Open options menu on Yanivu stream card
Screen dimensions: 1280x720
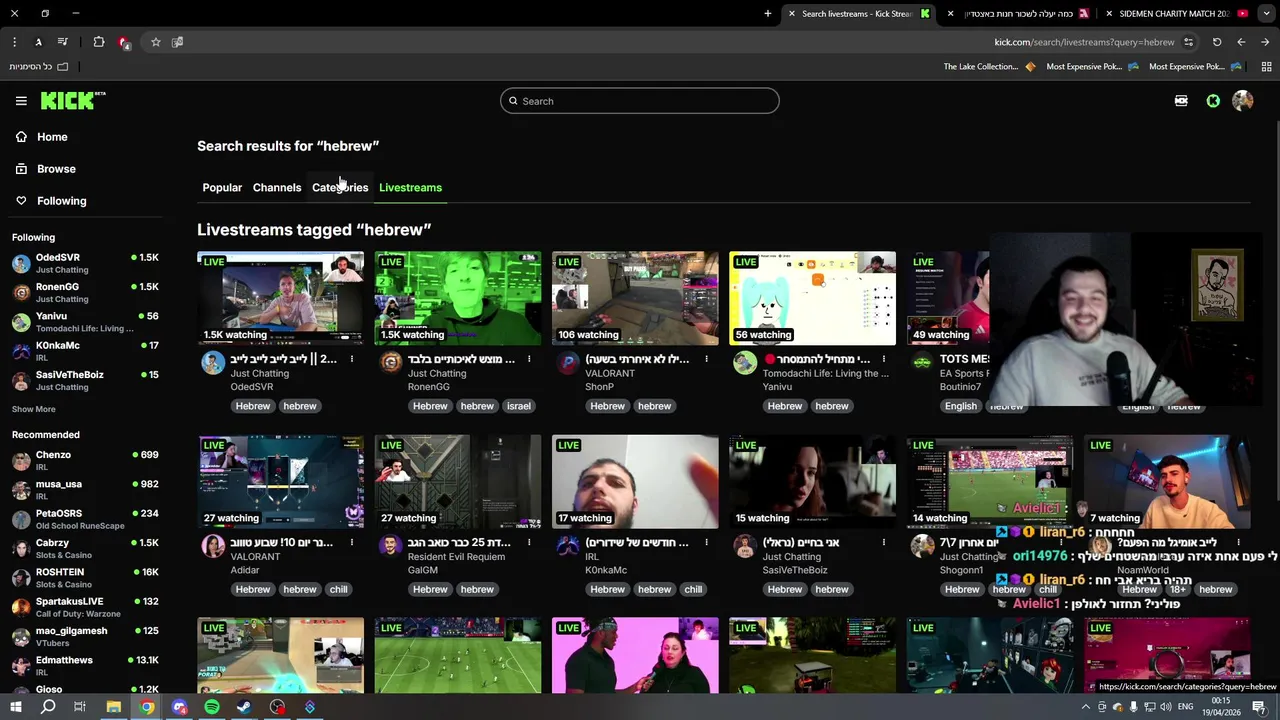pyautogui.click(x=883, y=359)
